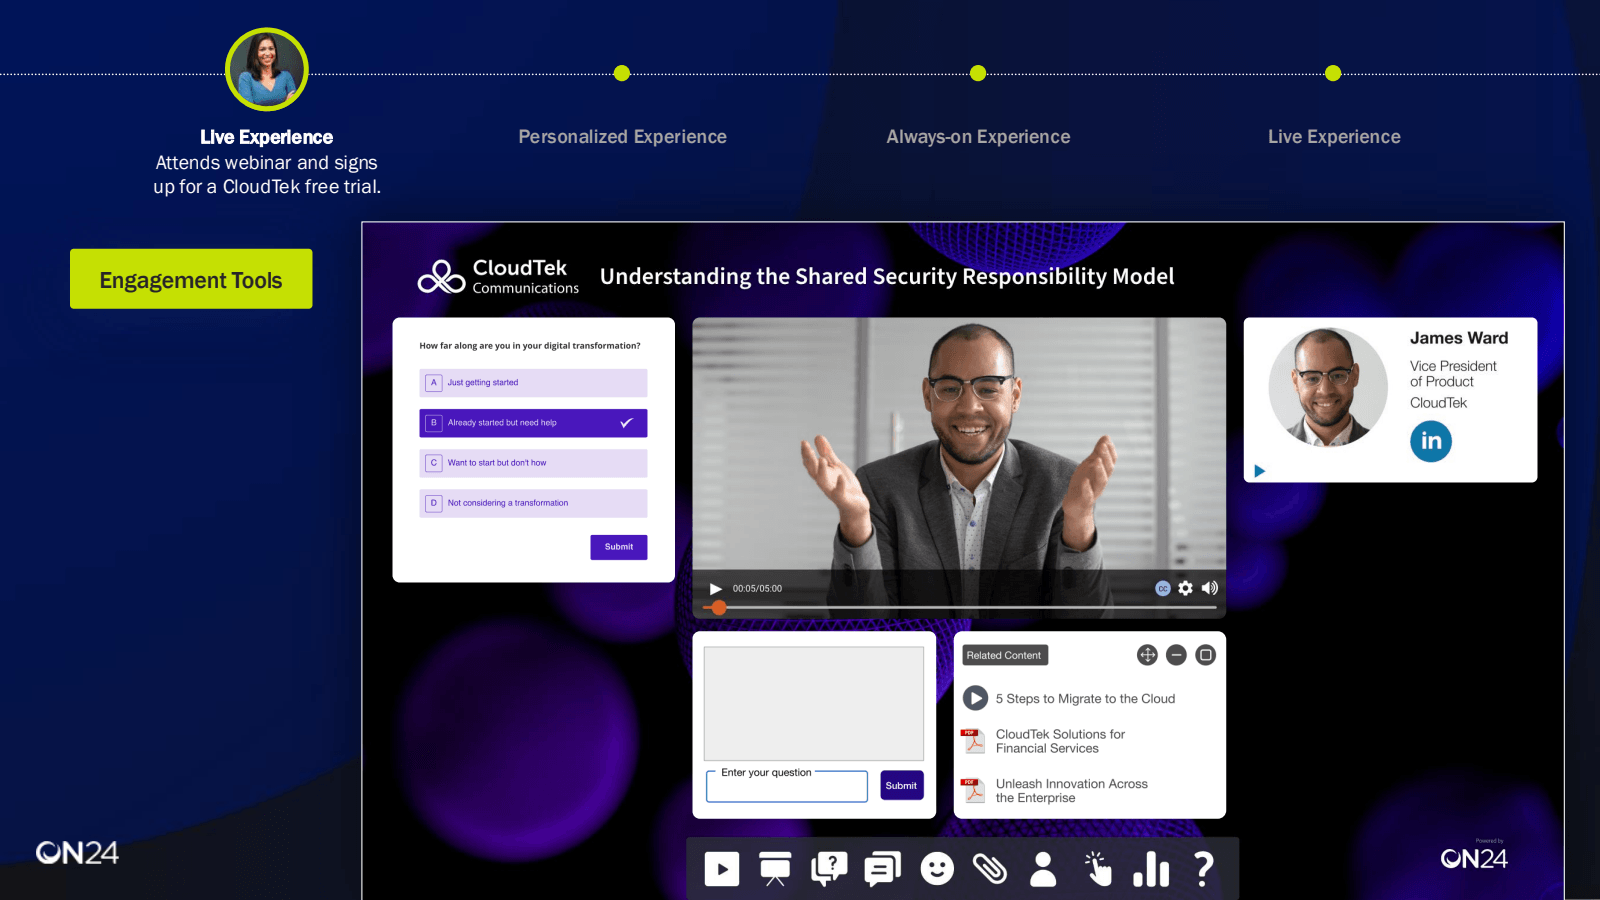Maximize the Related Content panel
Viewport: 1600px width, 900px height.
pyautogui.click(x=1206, y=655)
